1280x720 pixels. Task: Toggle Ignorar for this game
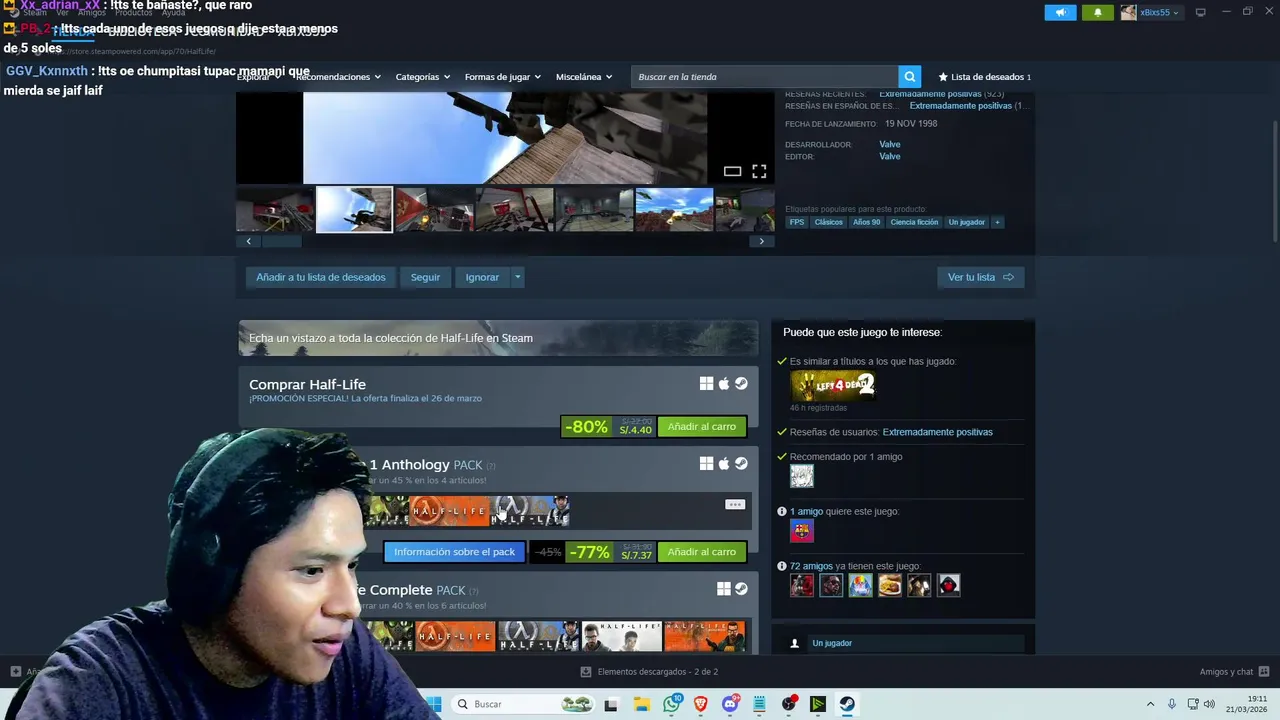click(482, 277)
